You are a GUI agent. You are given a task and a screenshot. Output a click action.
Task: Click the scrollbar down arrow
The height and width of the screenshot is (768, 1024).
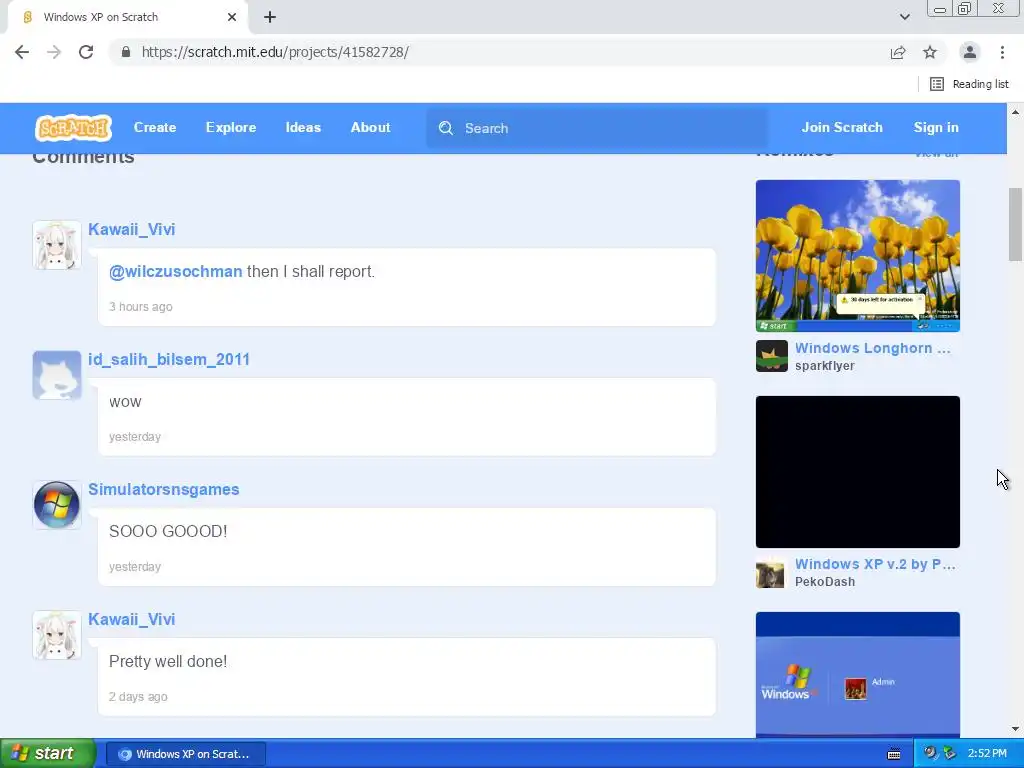click(1015, 729)
